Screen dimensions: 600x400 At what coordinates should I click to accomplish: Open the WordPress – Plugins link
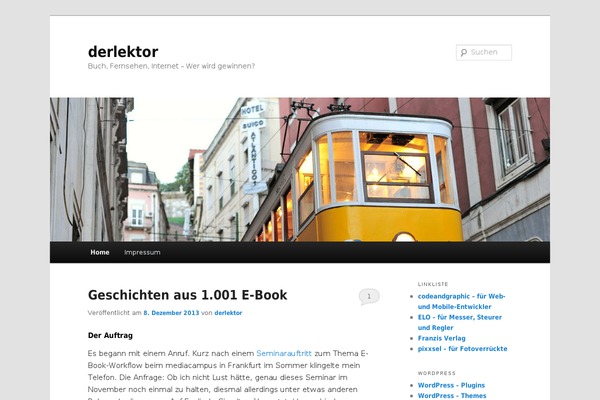click(x=451, y=385)
